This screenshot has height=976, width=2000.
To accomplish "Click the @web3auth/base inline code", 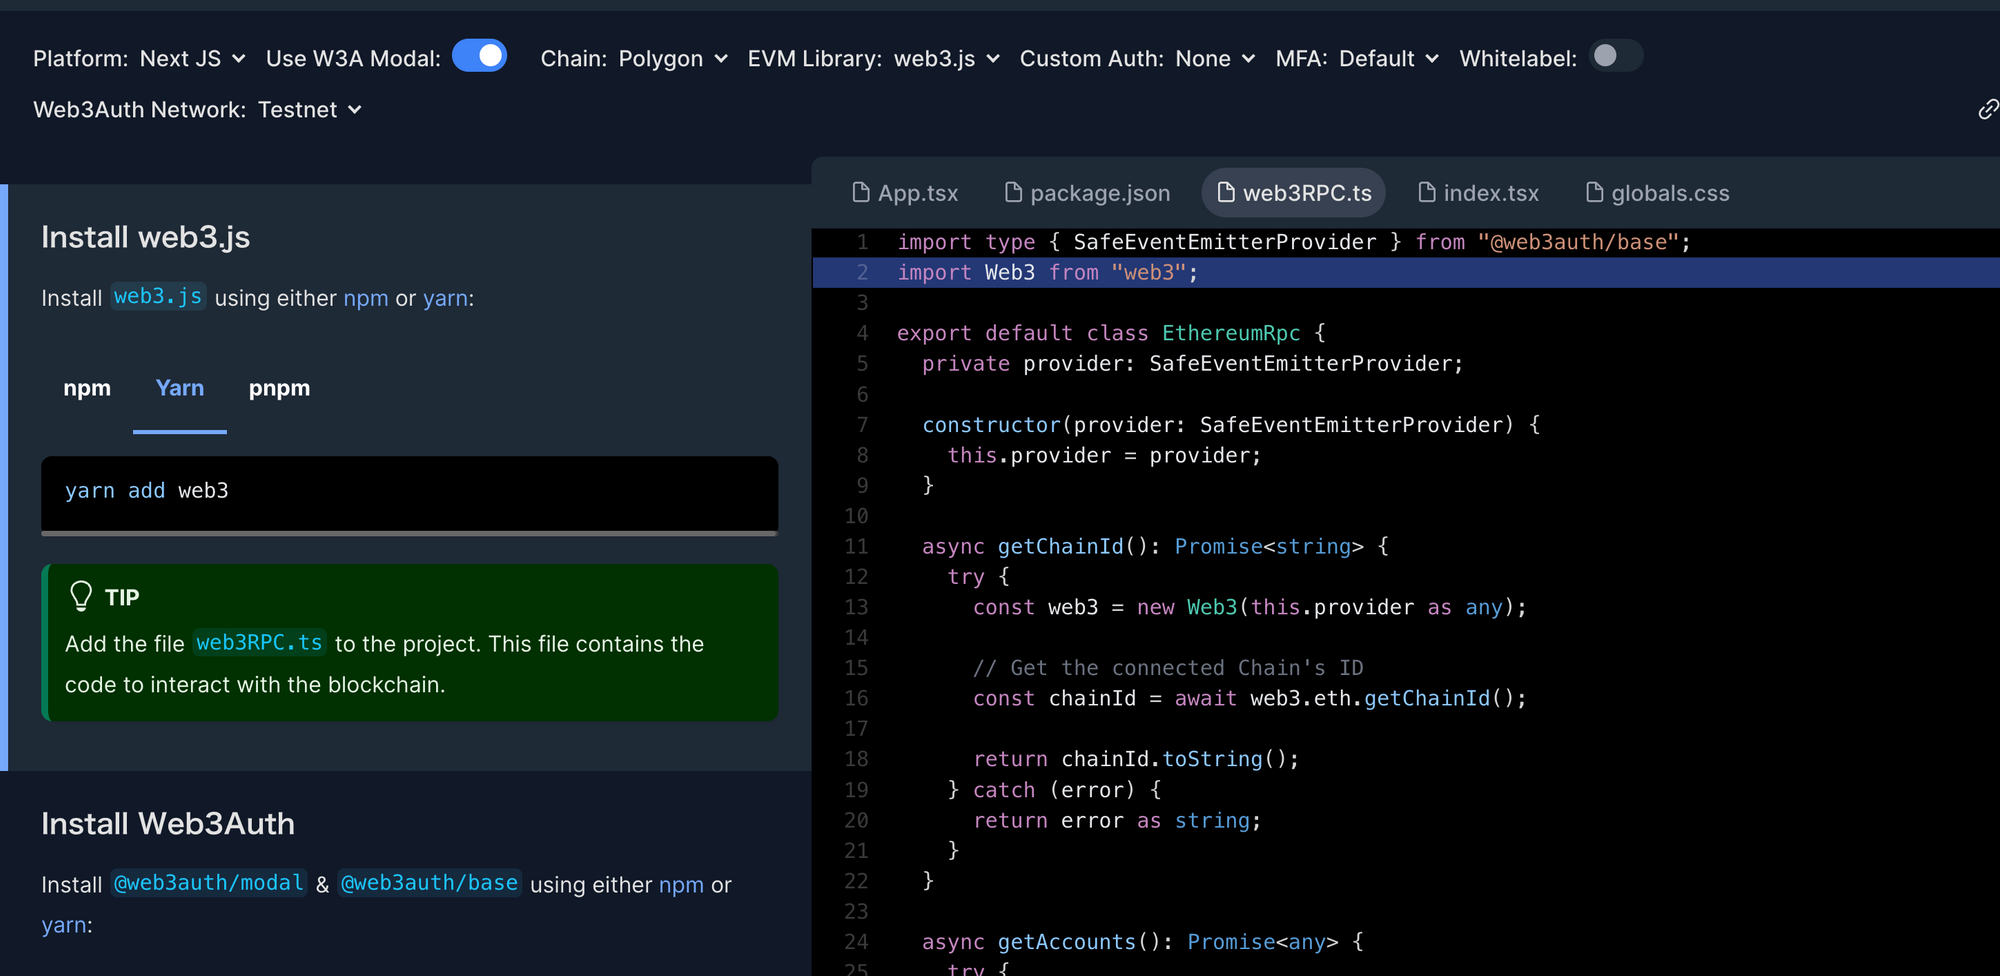I will [x=429, y=883].
